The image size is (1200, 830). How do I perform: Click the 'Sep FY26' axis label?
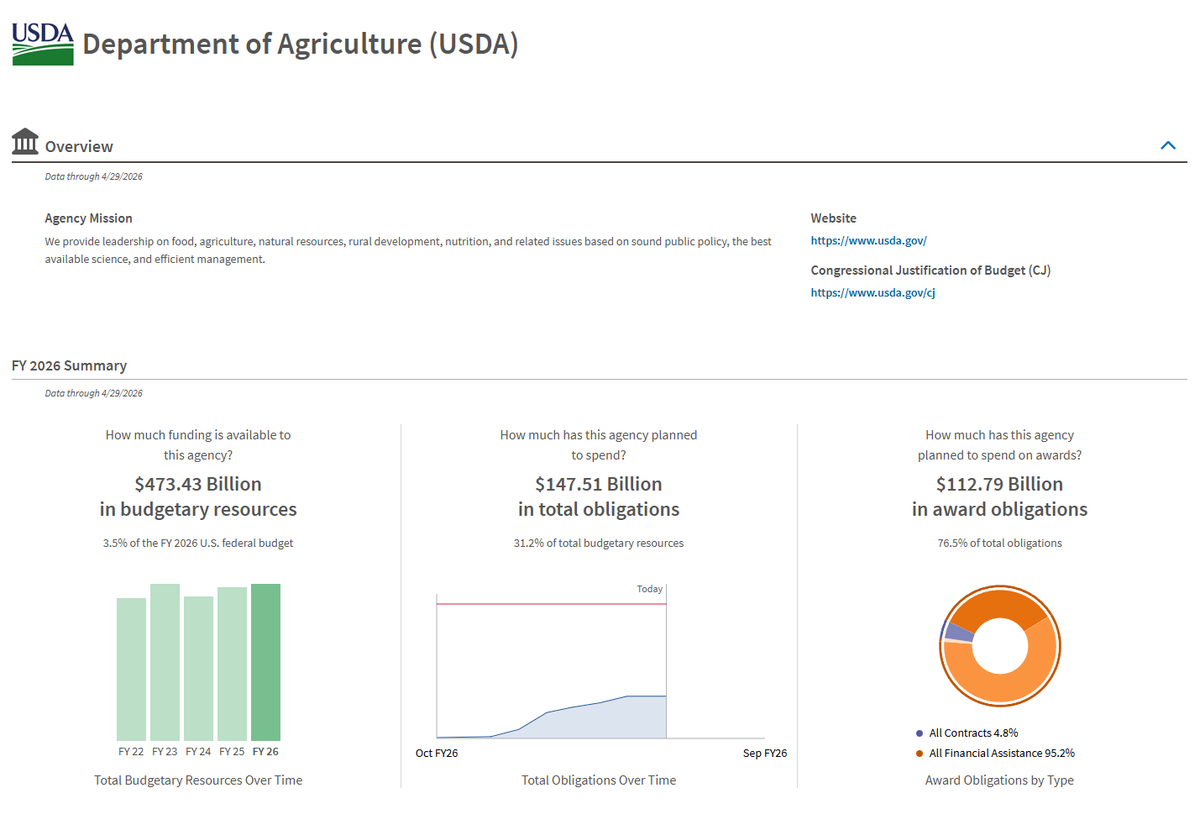[765, 753]
